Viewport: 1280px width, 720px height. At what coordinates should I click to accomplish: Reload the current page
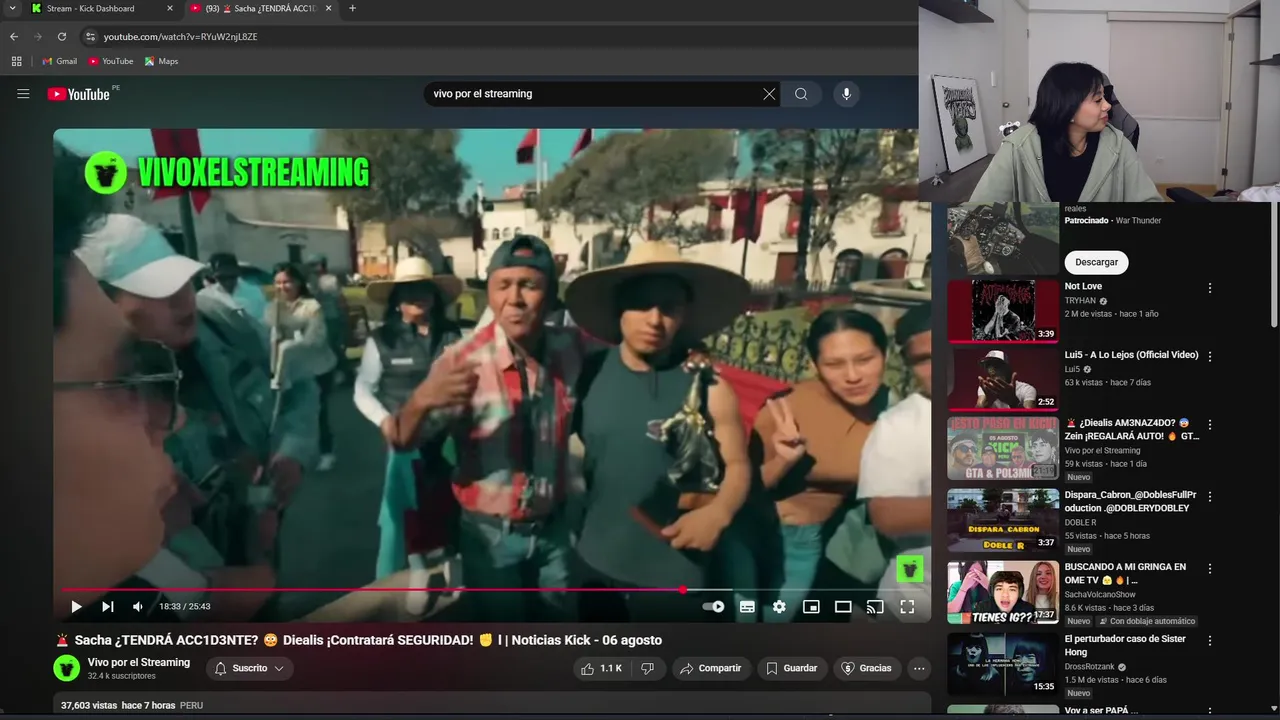pos(62,37)
